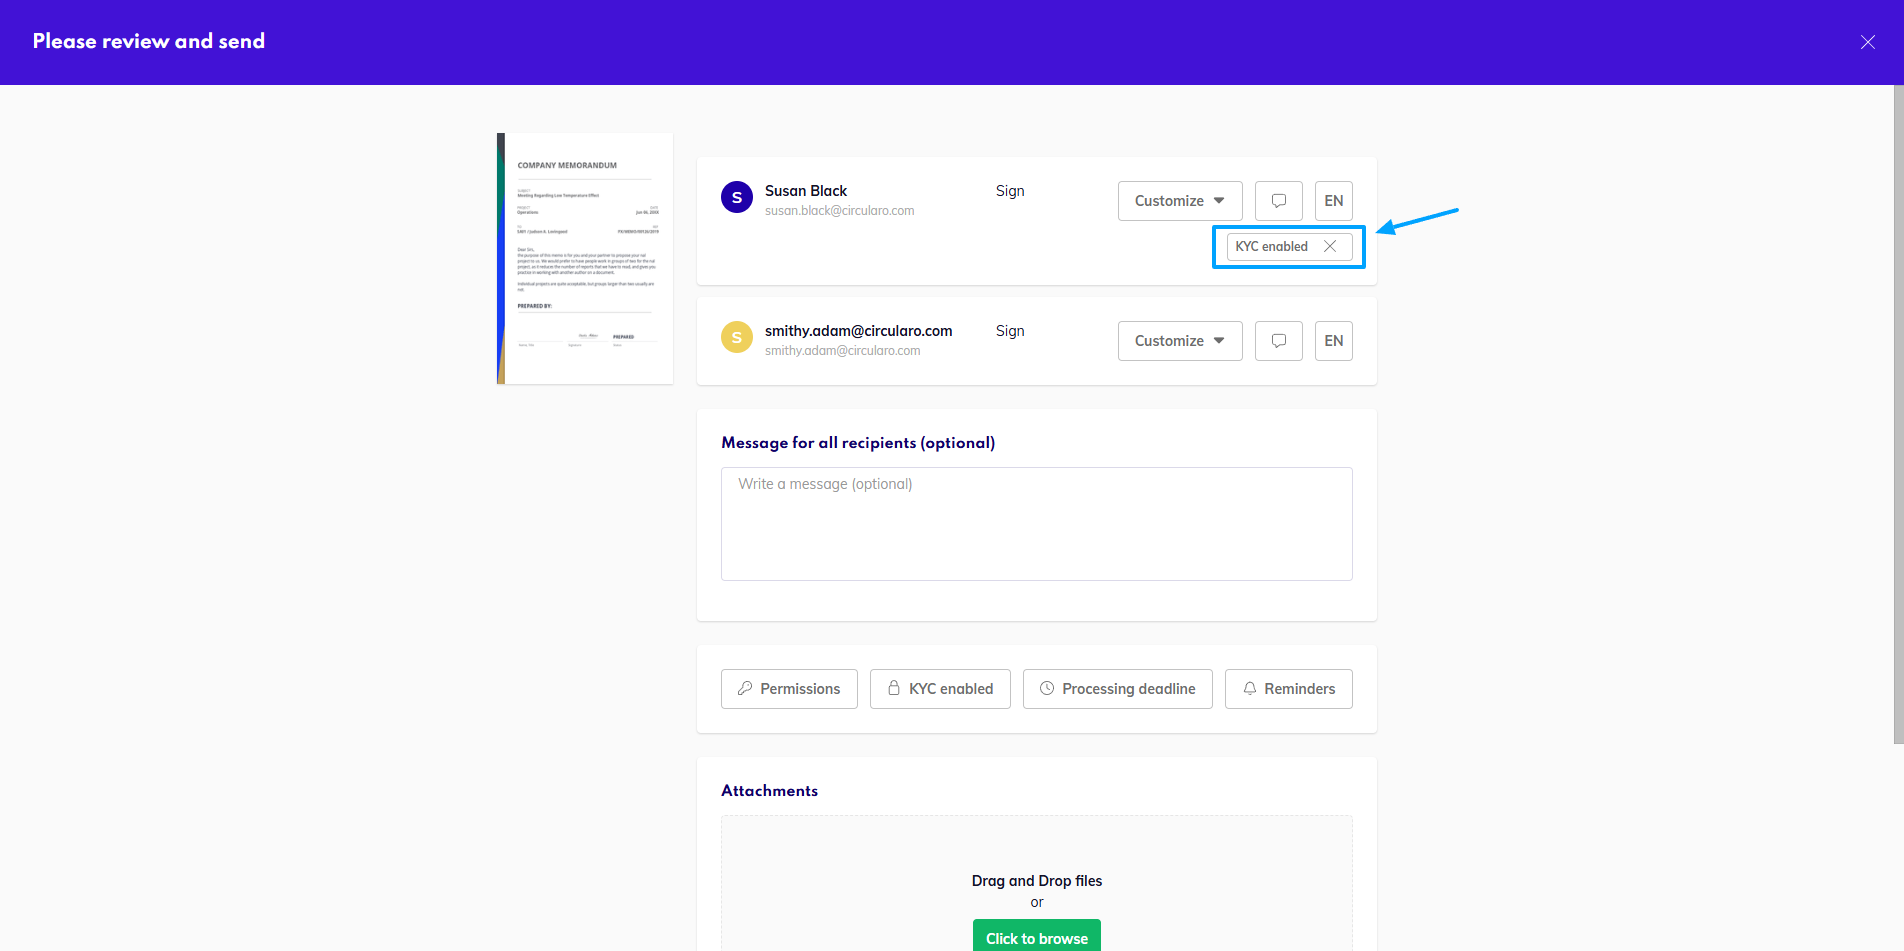
Task: Click the padlock icon on KYC enabled
Action: [x=894, y=688]
